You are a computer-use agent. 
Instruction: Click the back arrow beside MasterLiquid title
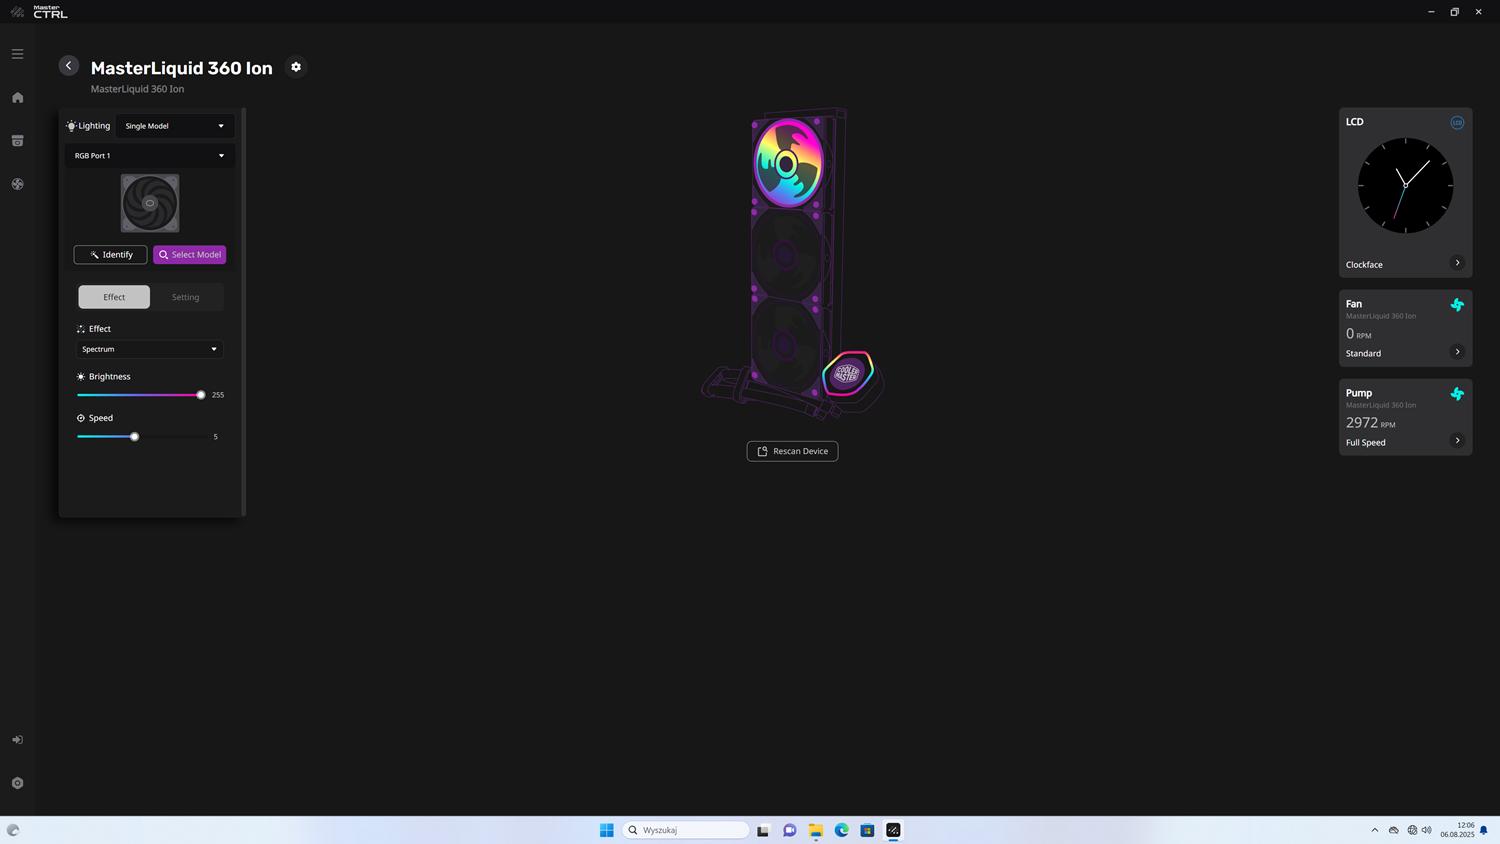click(x=68, y=66)
